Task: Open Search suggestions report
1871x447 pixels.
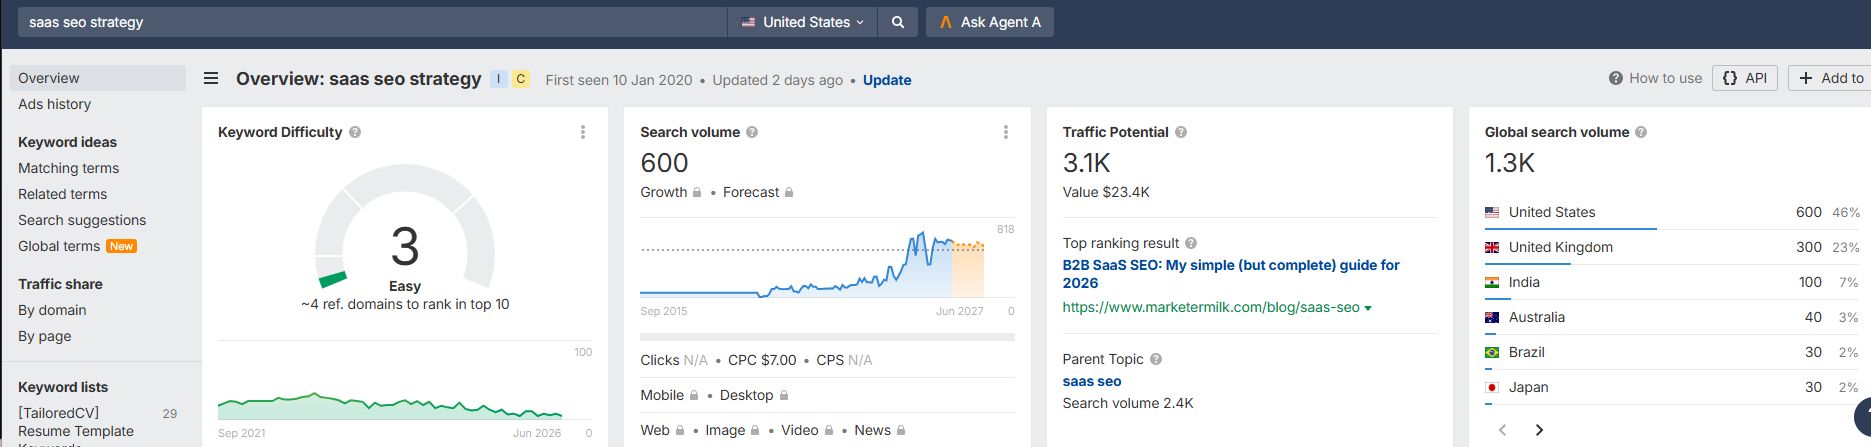Action: [x=82, y=220]
